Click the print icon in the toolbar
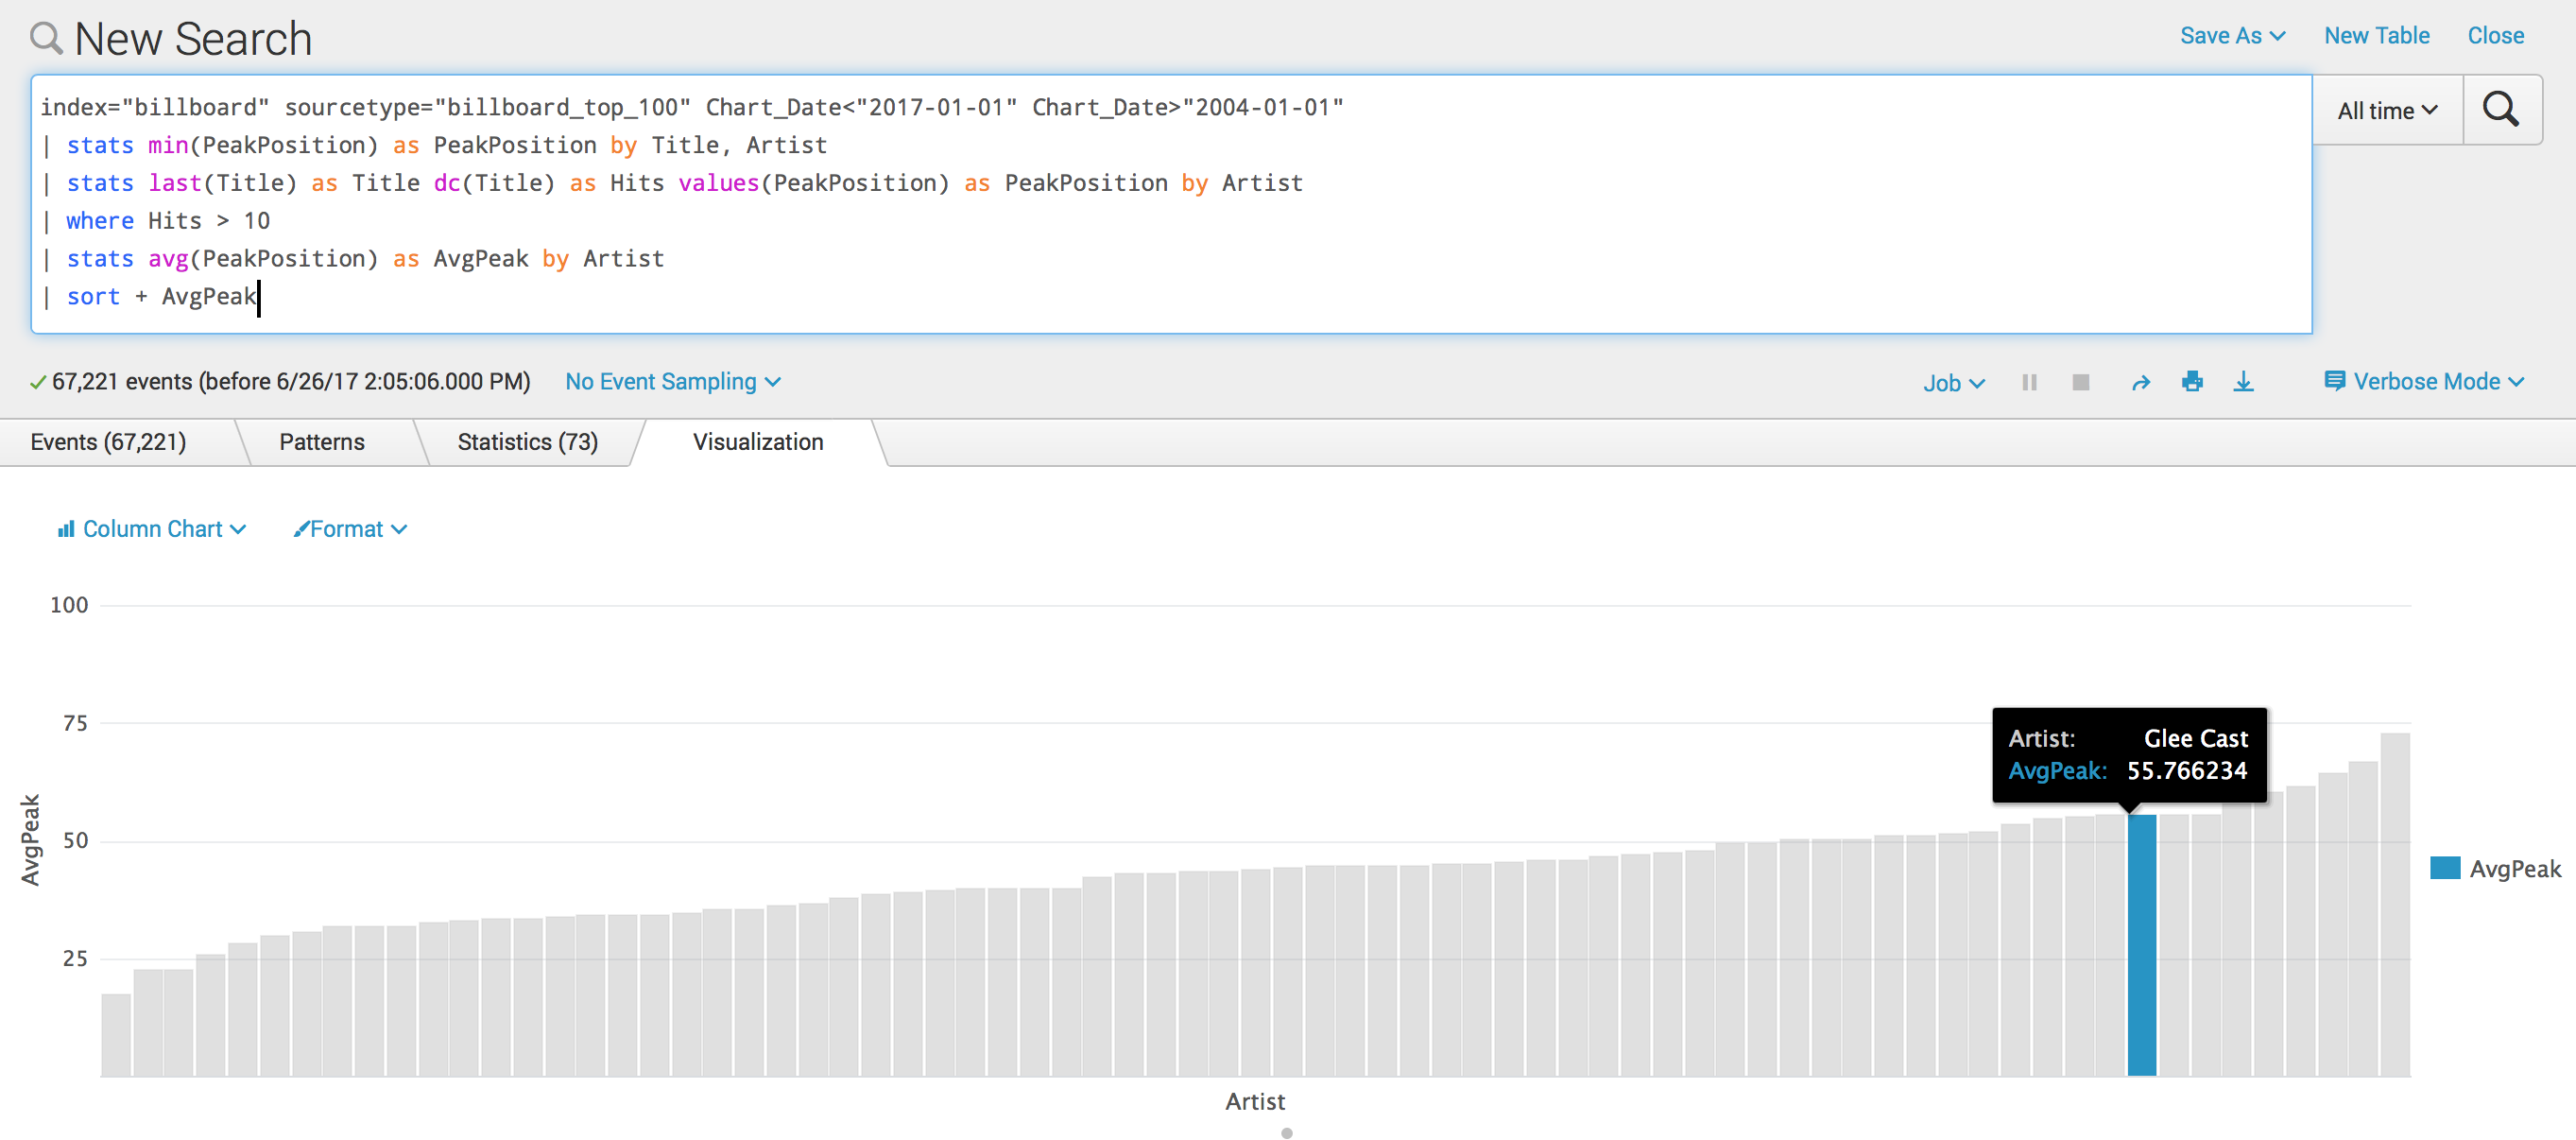The width and height of the screenshot is (2576, 1140). tap(2191, 383)
